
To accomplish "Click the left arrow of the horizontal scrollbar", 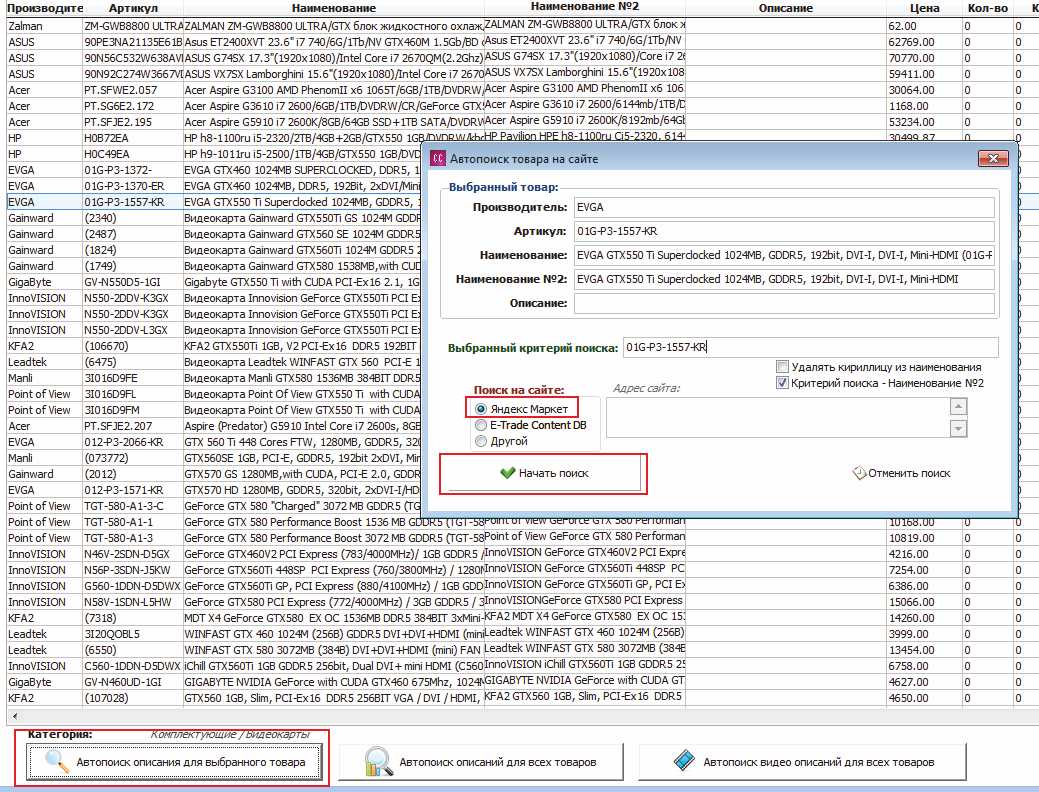I will coord(15,716).
